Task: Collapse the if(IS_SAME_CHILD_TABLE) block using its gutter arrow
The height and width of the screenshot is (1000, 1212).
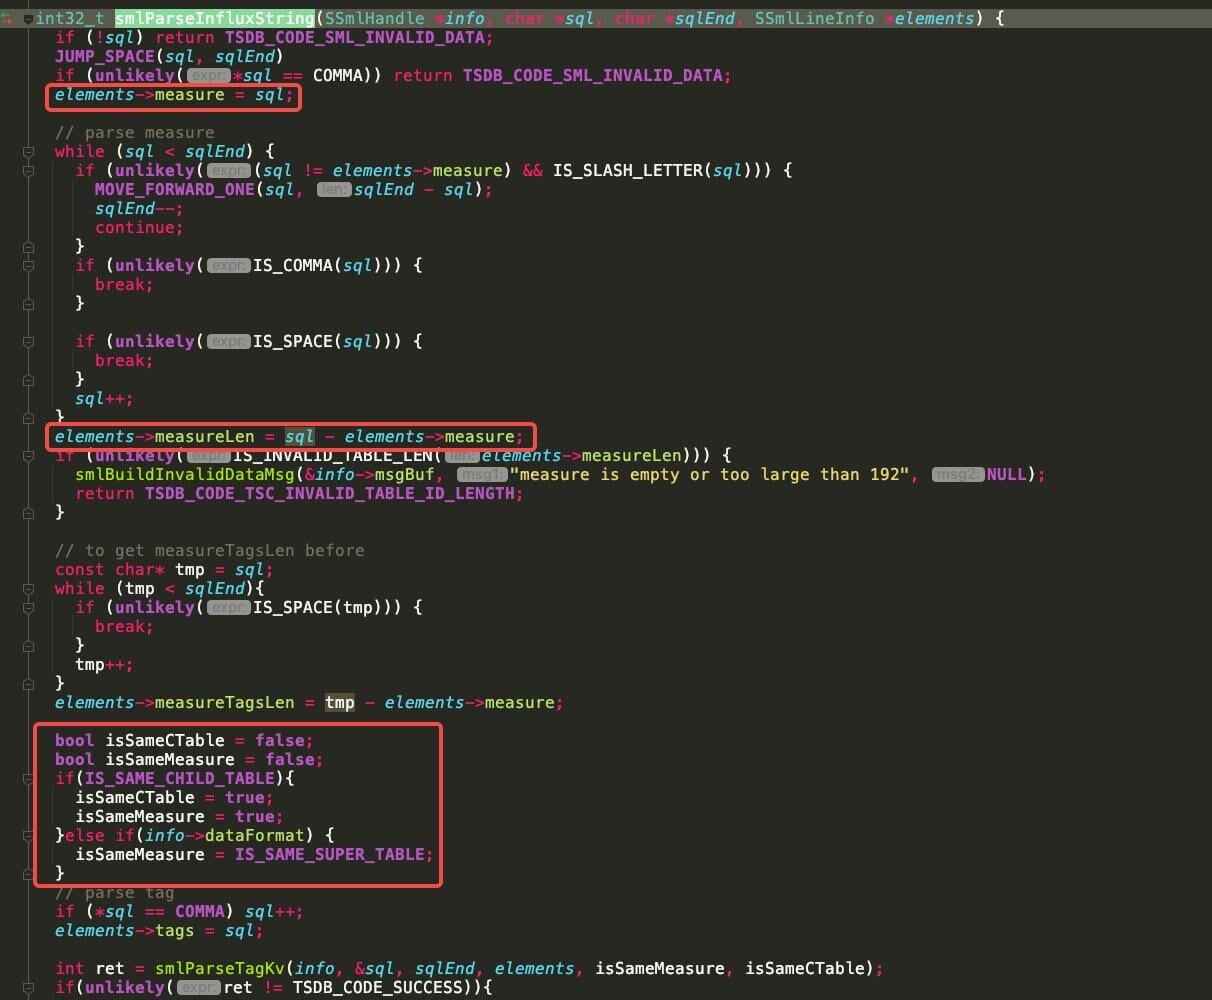Action: [x=27, y=778]
